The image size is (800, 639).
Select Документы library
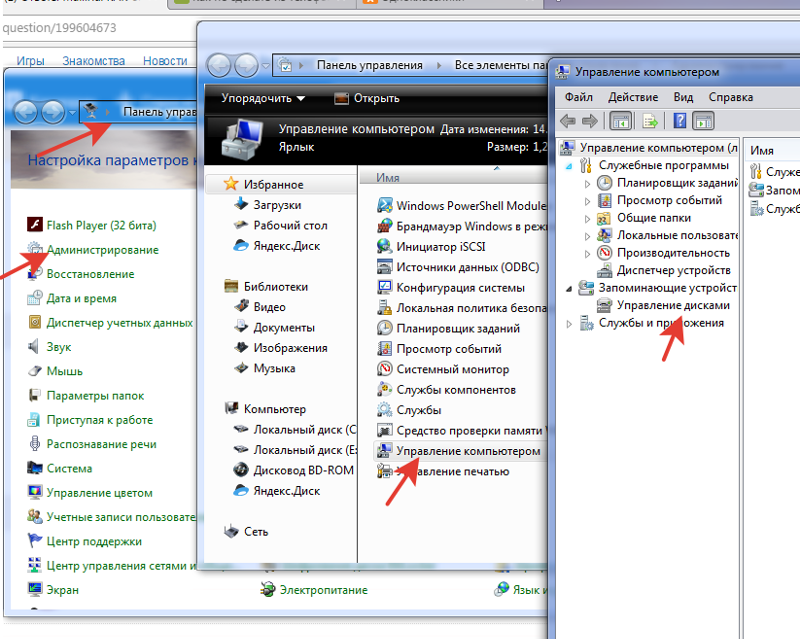pos(284,328)
